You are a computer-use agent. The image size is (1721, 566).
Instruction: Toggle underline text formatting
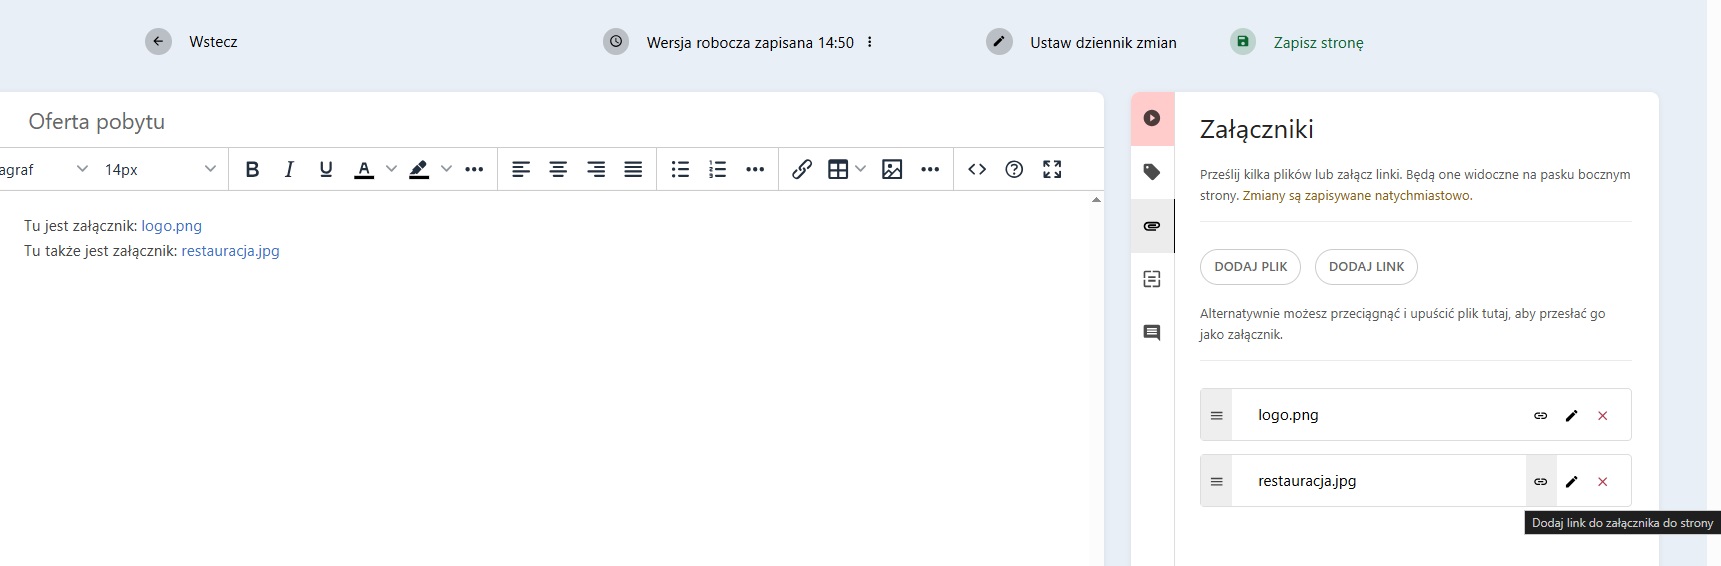pyautogui.click(x=326, y=170)
